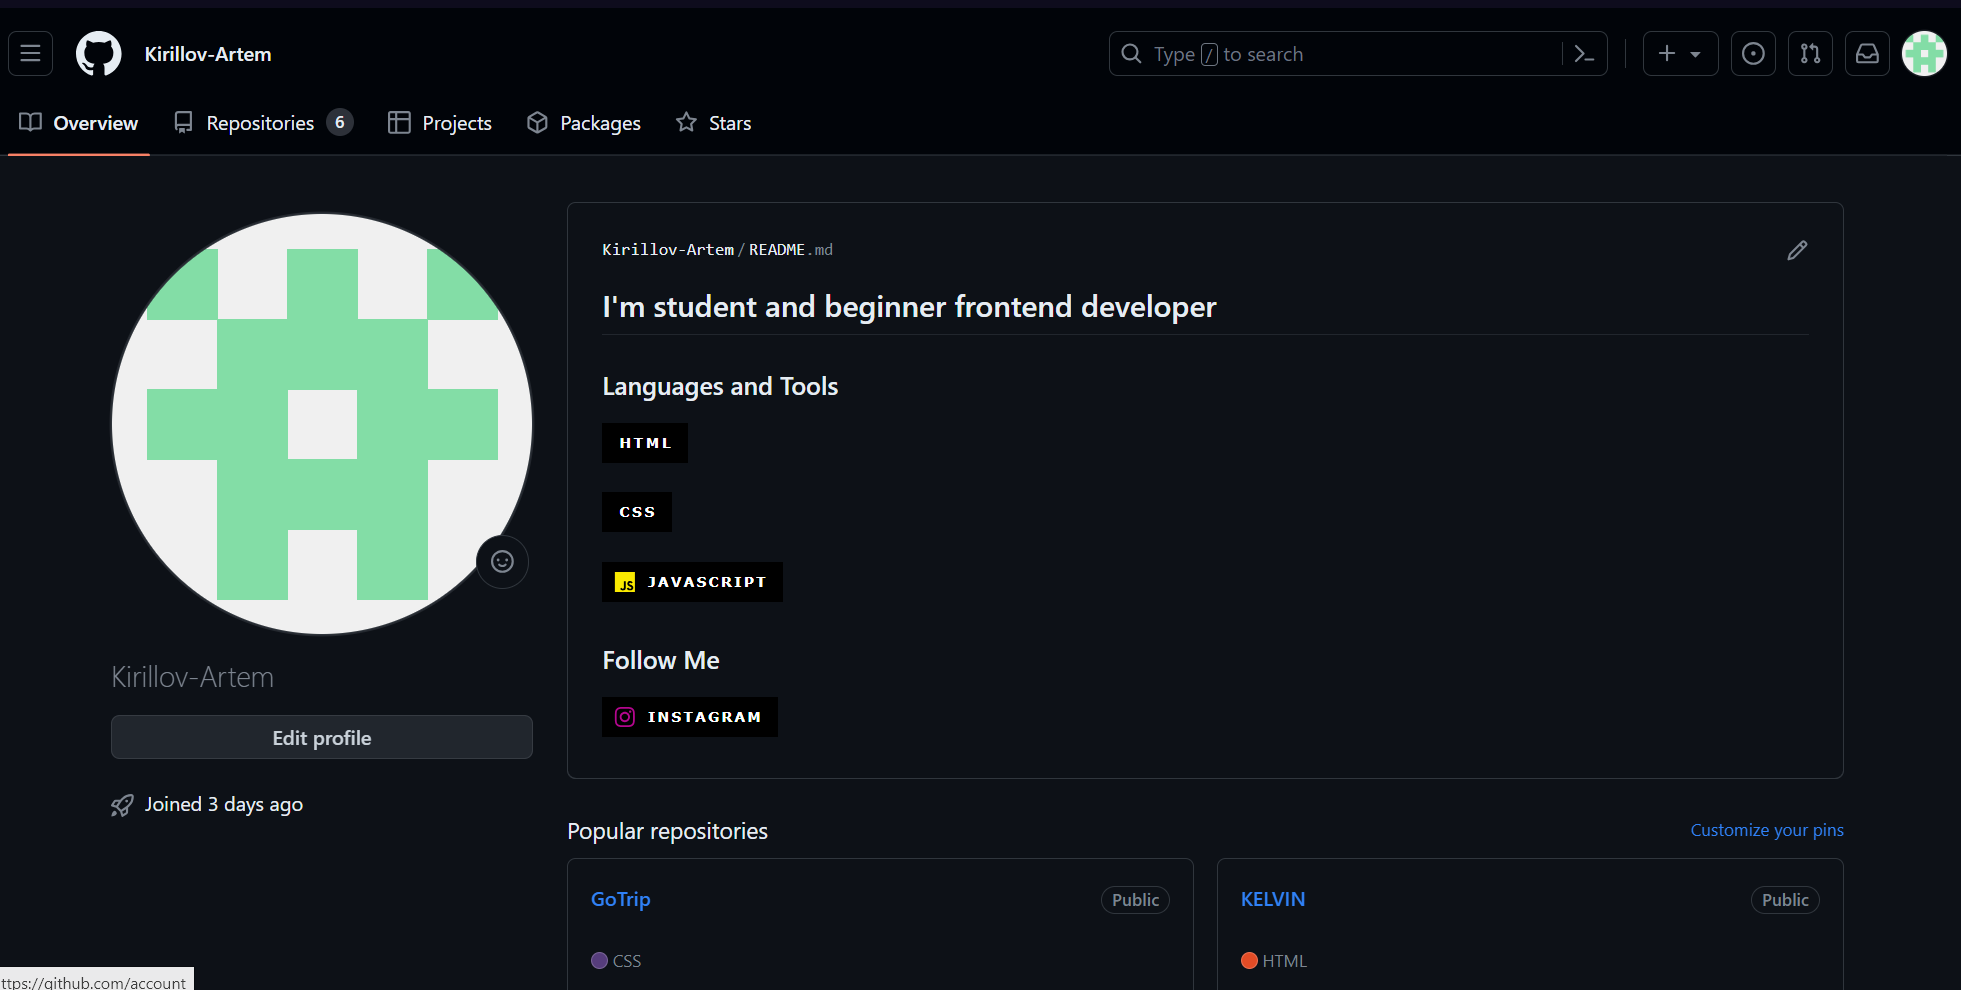Expand the create-new dropdown arrow

[1695, 55]
